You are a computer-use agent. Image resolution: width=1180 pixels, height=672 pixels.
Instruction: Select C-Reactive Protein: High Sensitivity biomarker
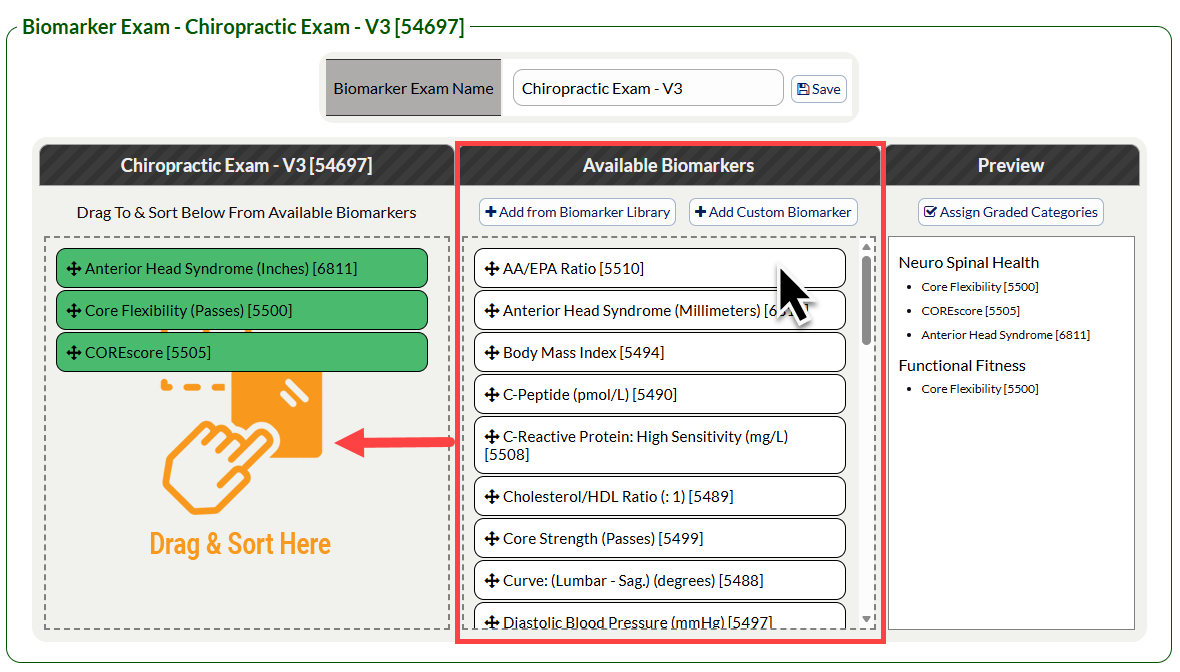(660, 445)
